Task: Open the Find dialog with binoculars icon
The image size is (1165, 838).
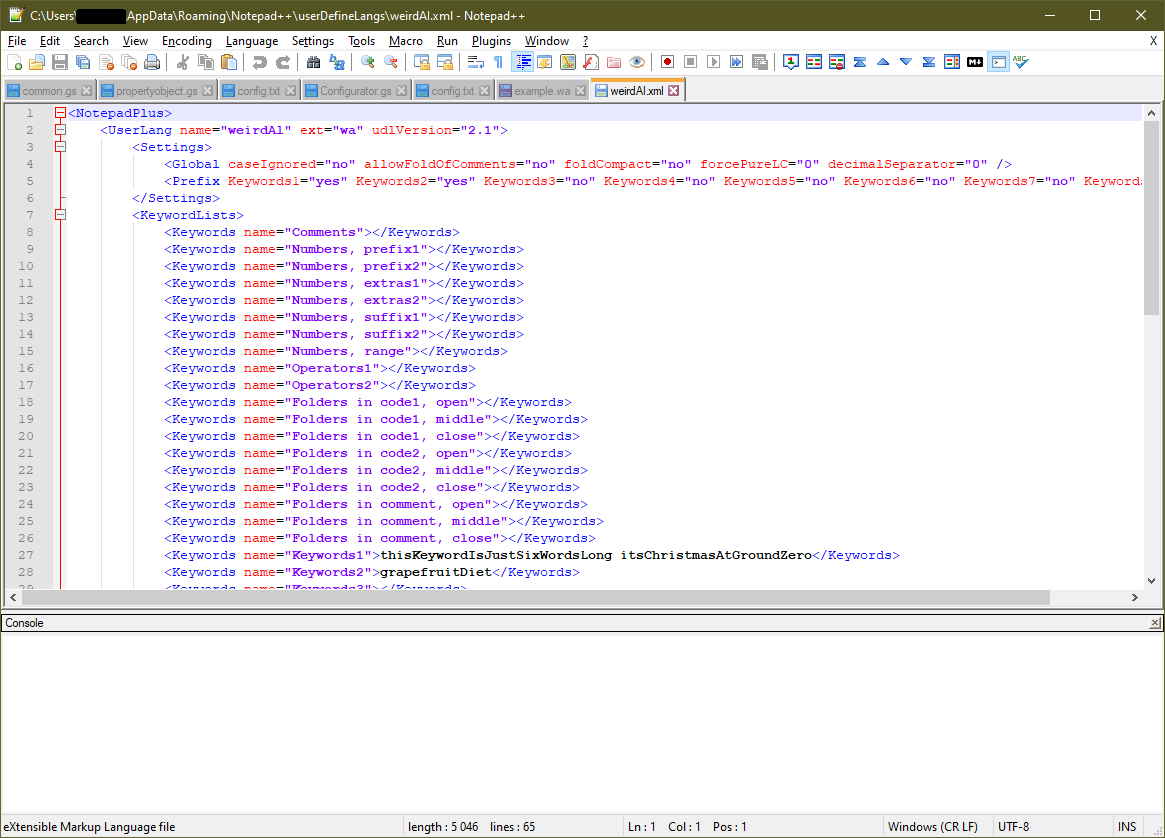Action: tap(313, 62)
